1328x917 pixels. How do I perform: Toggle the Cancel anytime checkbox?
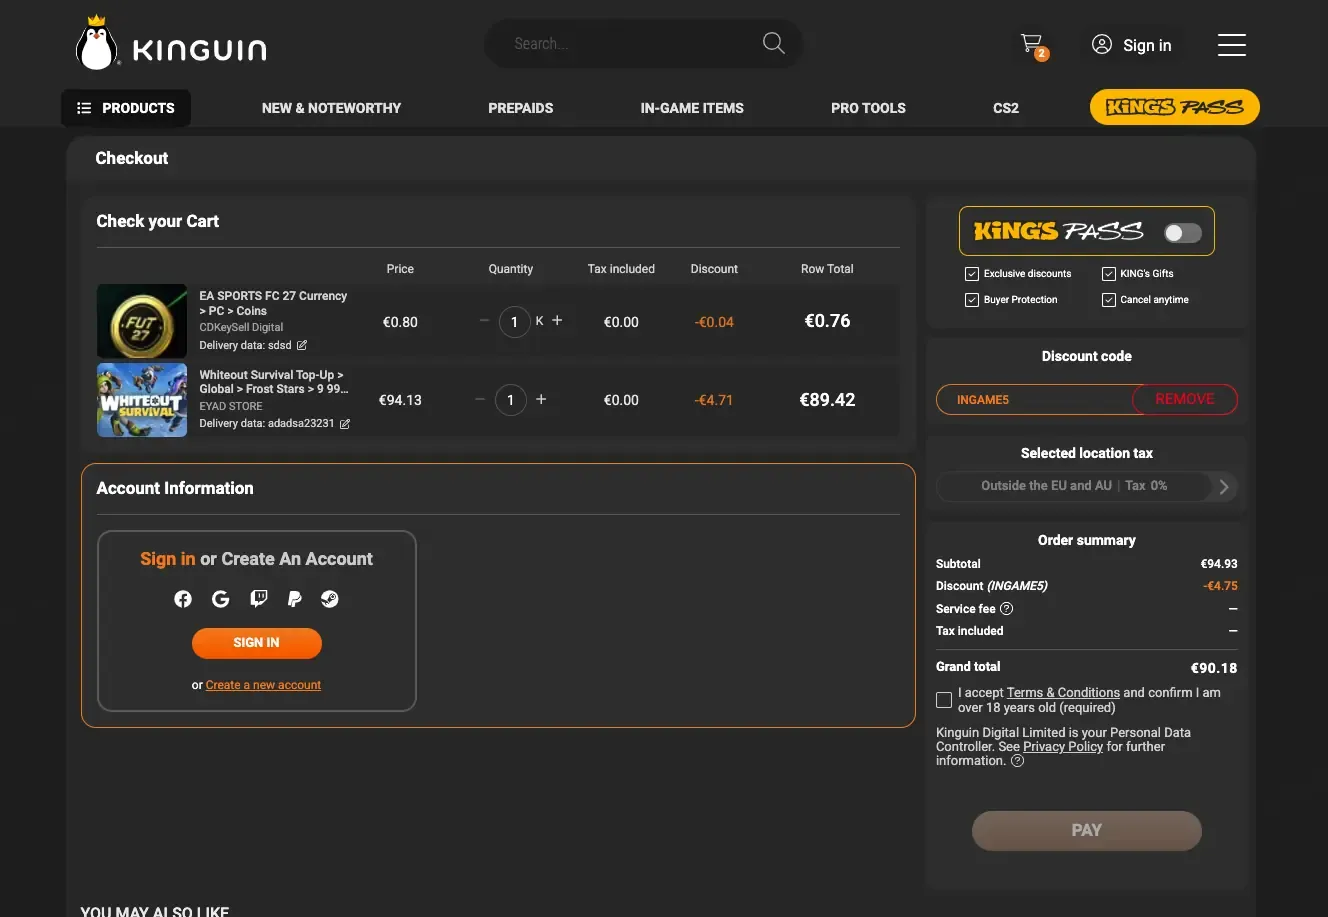(x=1109, y=300)
